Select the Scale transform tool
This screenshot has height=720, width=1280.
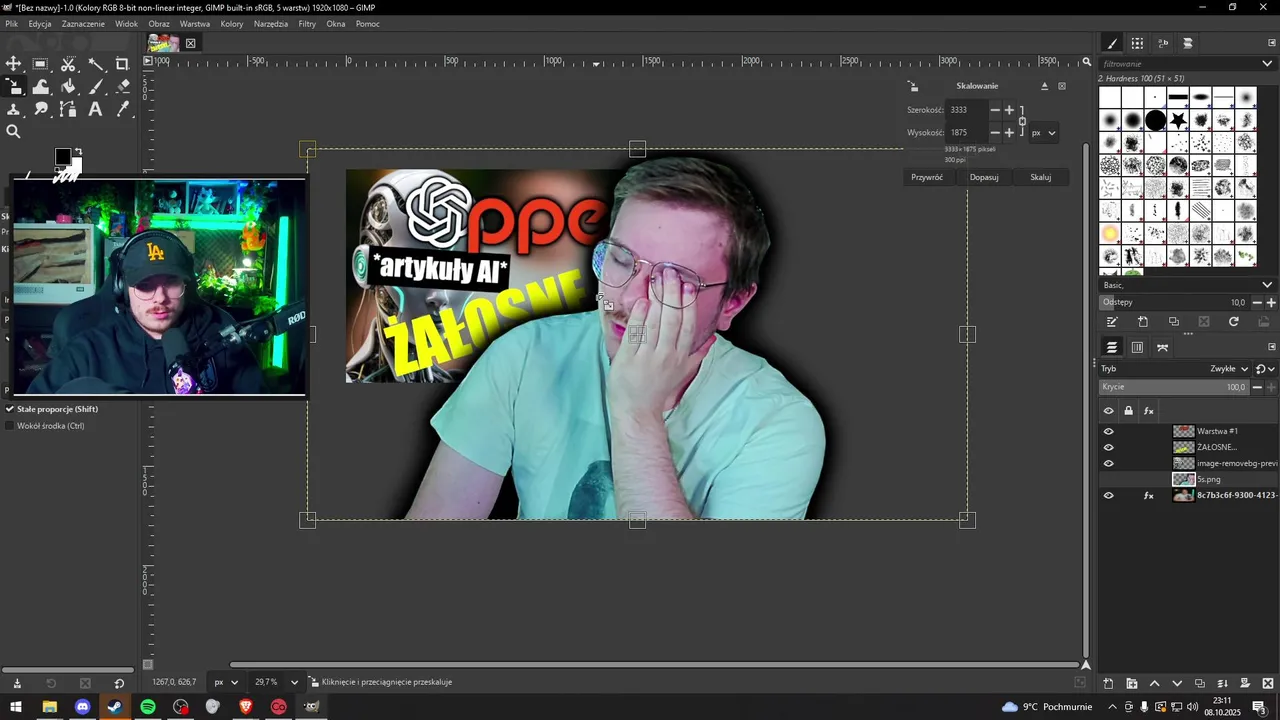14,87
